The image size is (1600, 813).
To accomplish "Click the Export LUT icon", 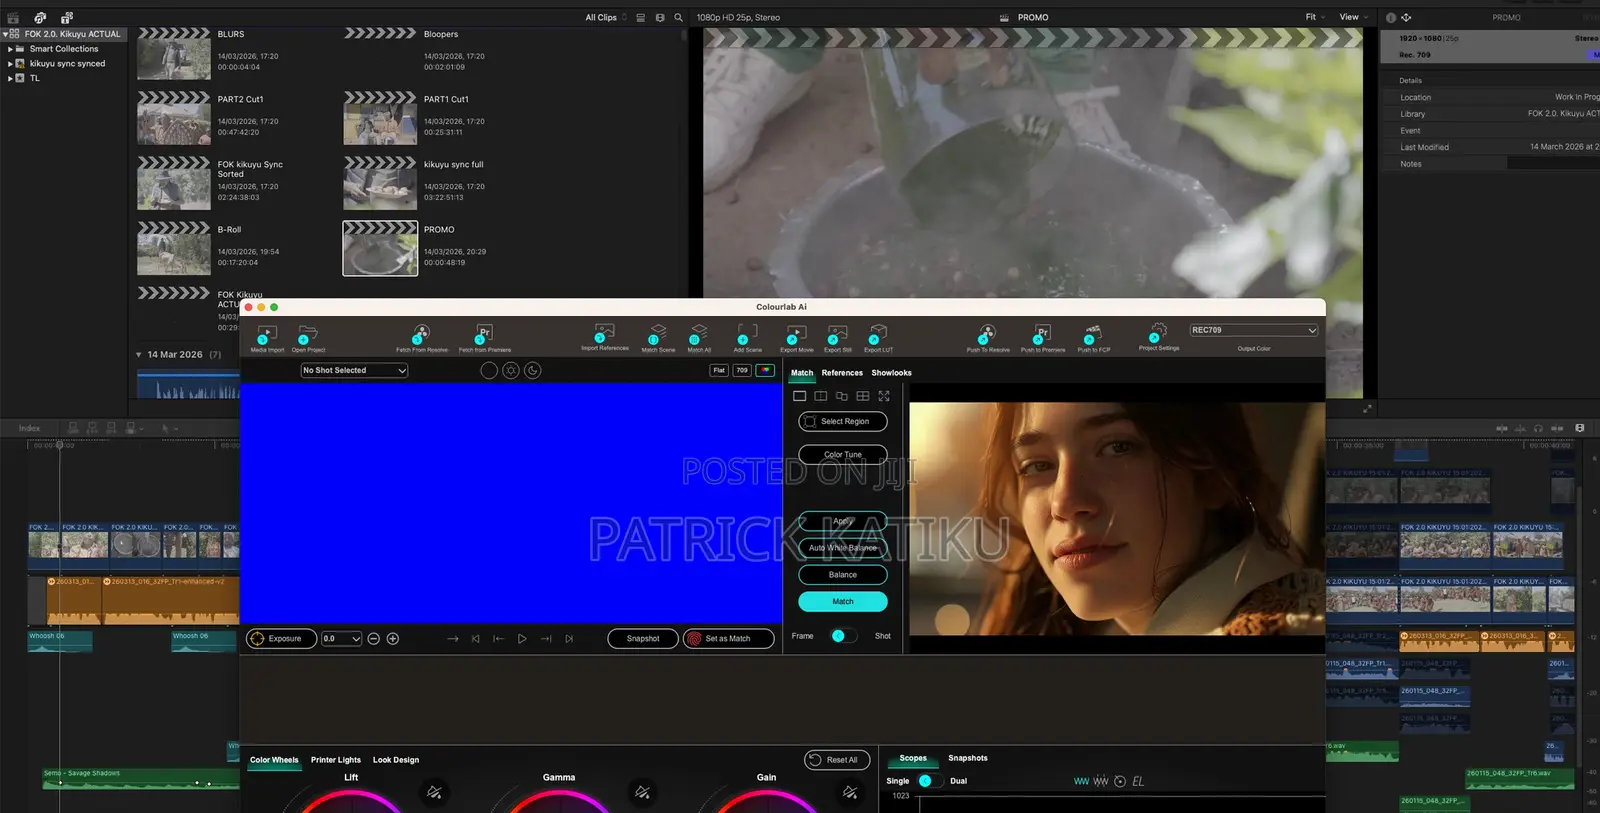I will point(878,334).
